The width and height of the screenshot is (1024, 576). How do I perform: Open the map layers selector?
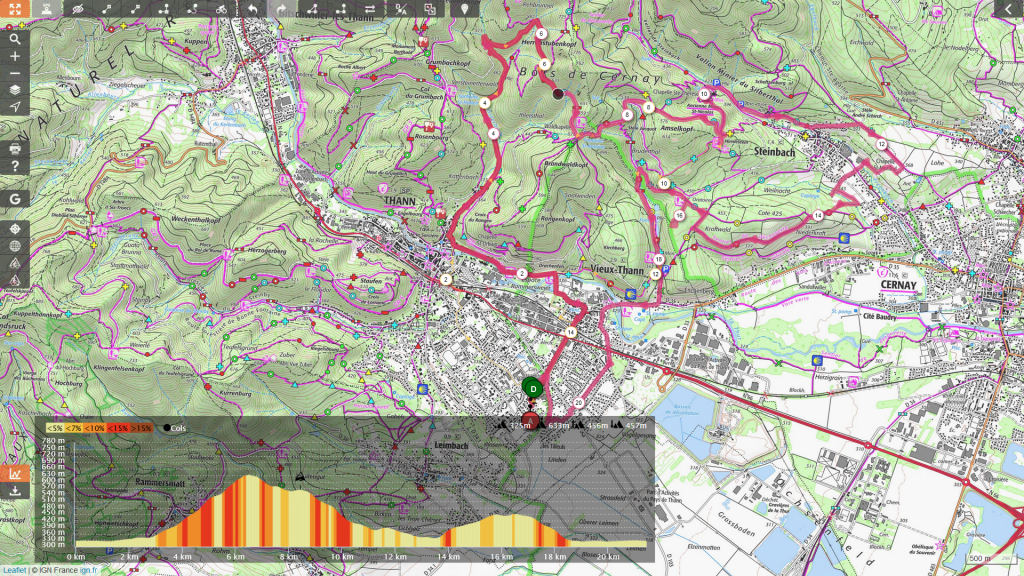tap(15, 90)
